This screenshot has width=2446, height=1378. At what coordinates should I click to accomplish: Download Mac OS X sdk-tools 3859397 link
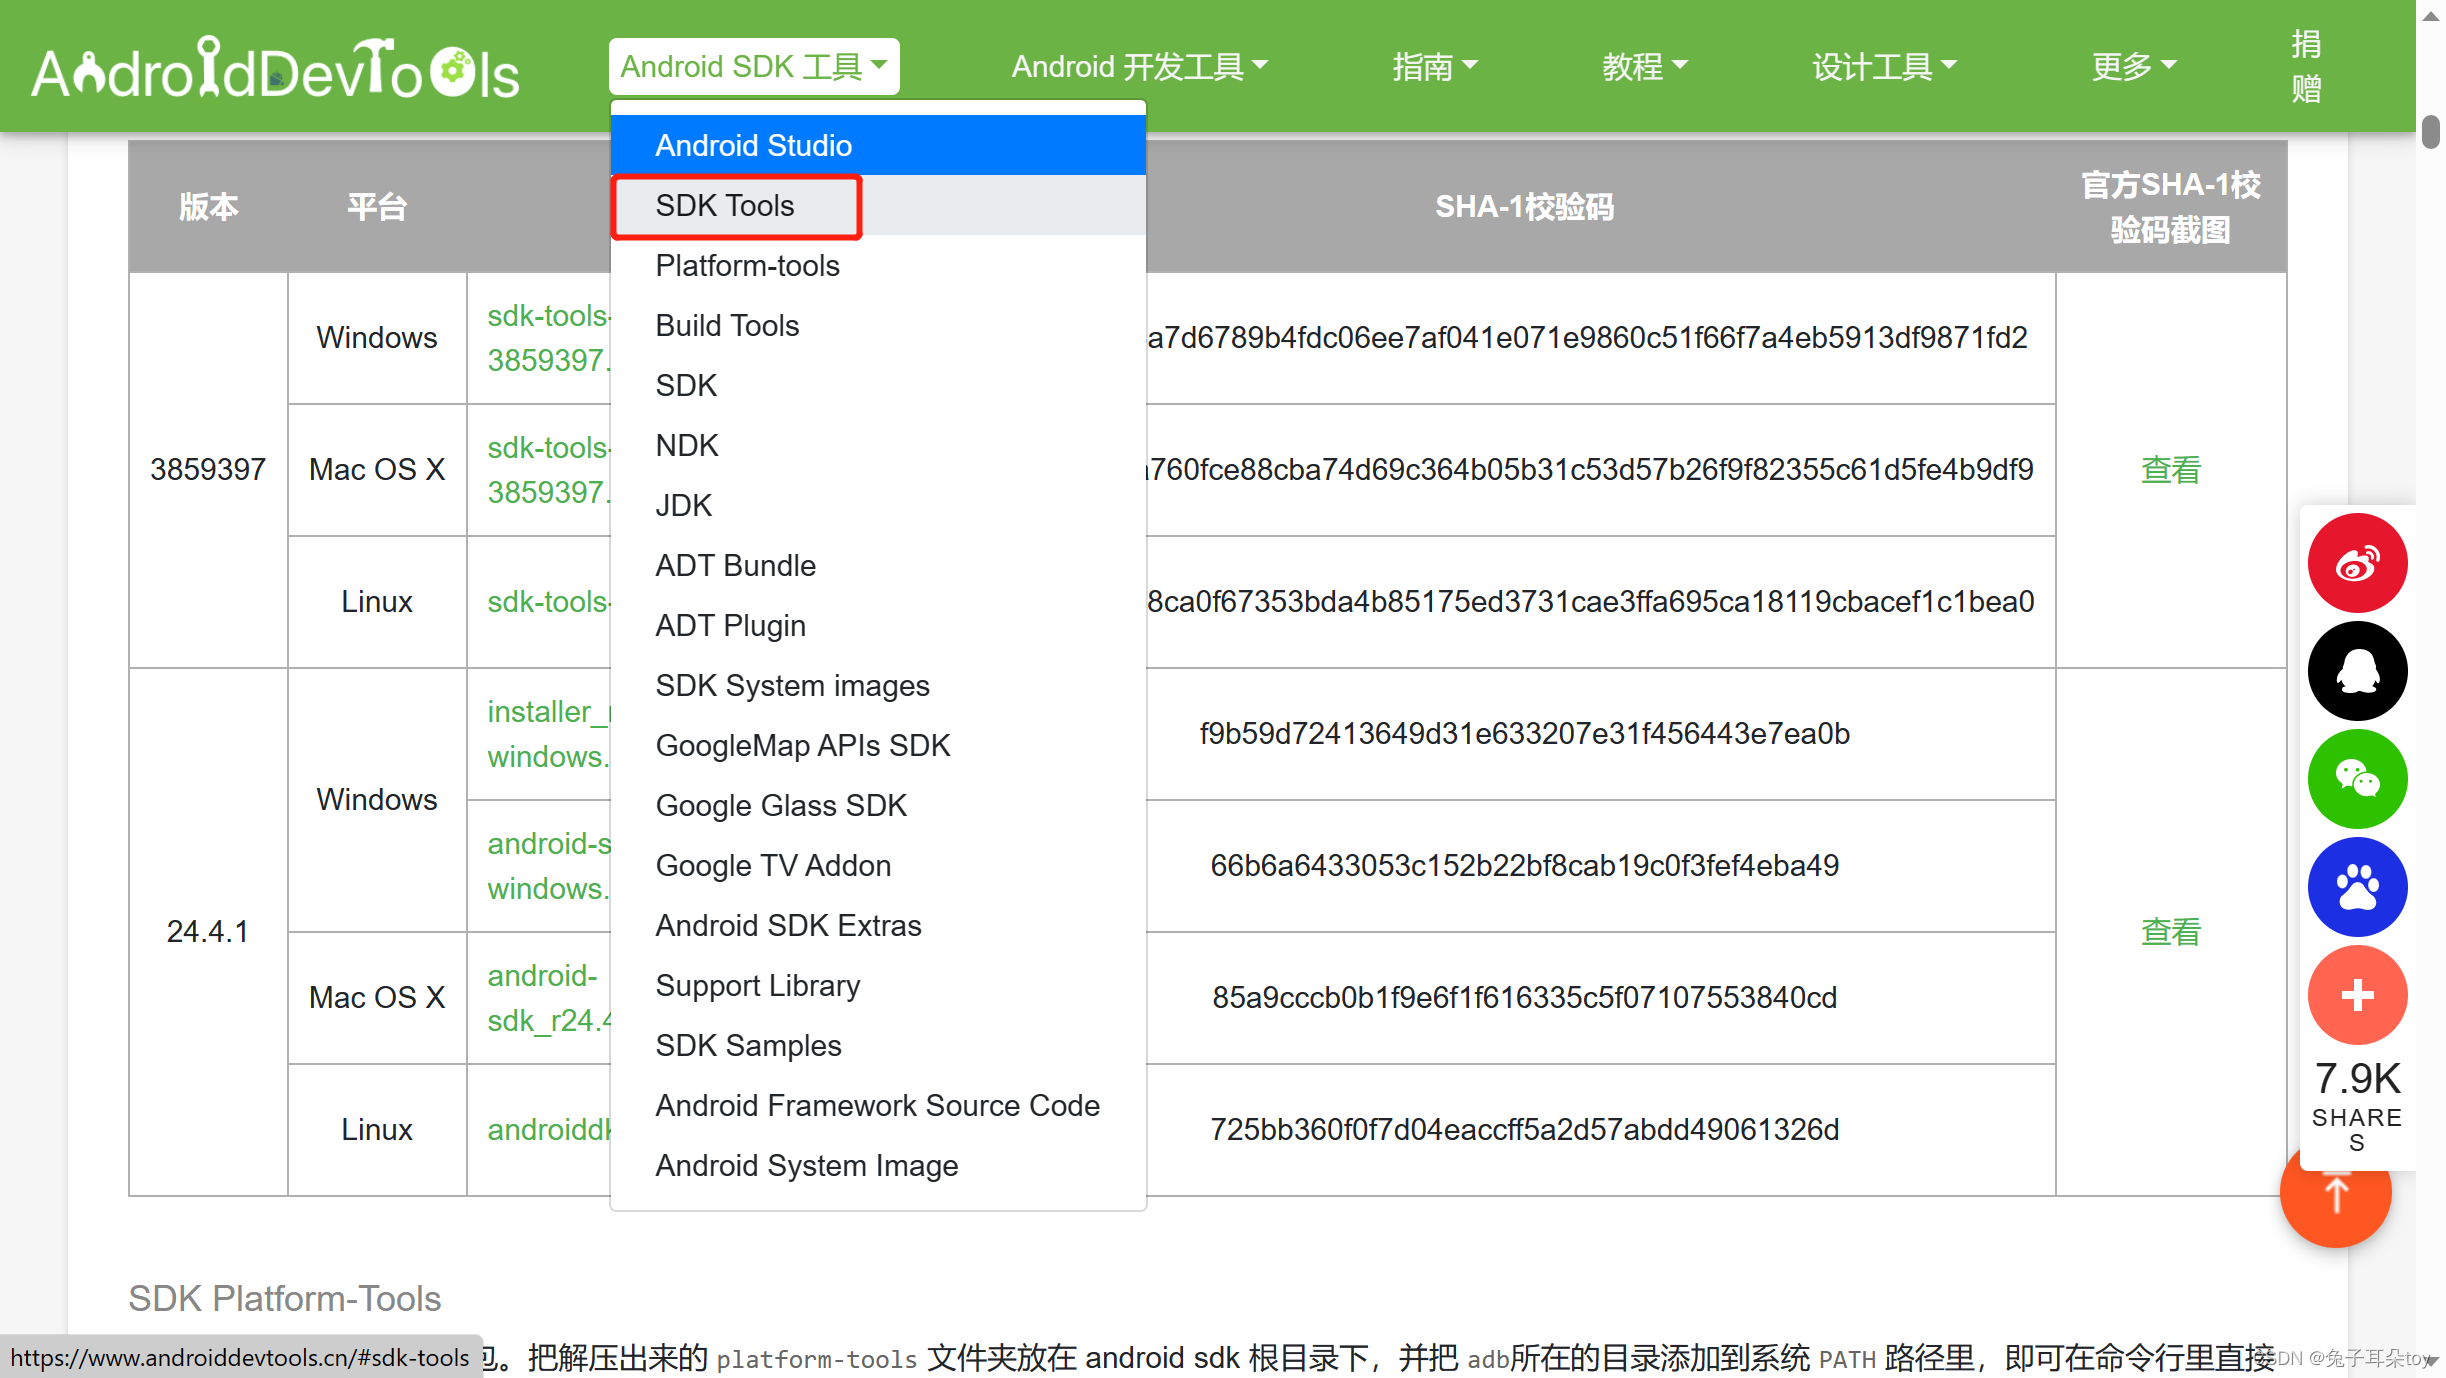click(x=548, y=470)
